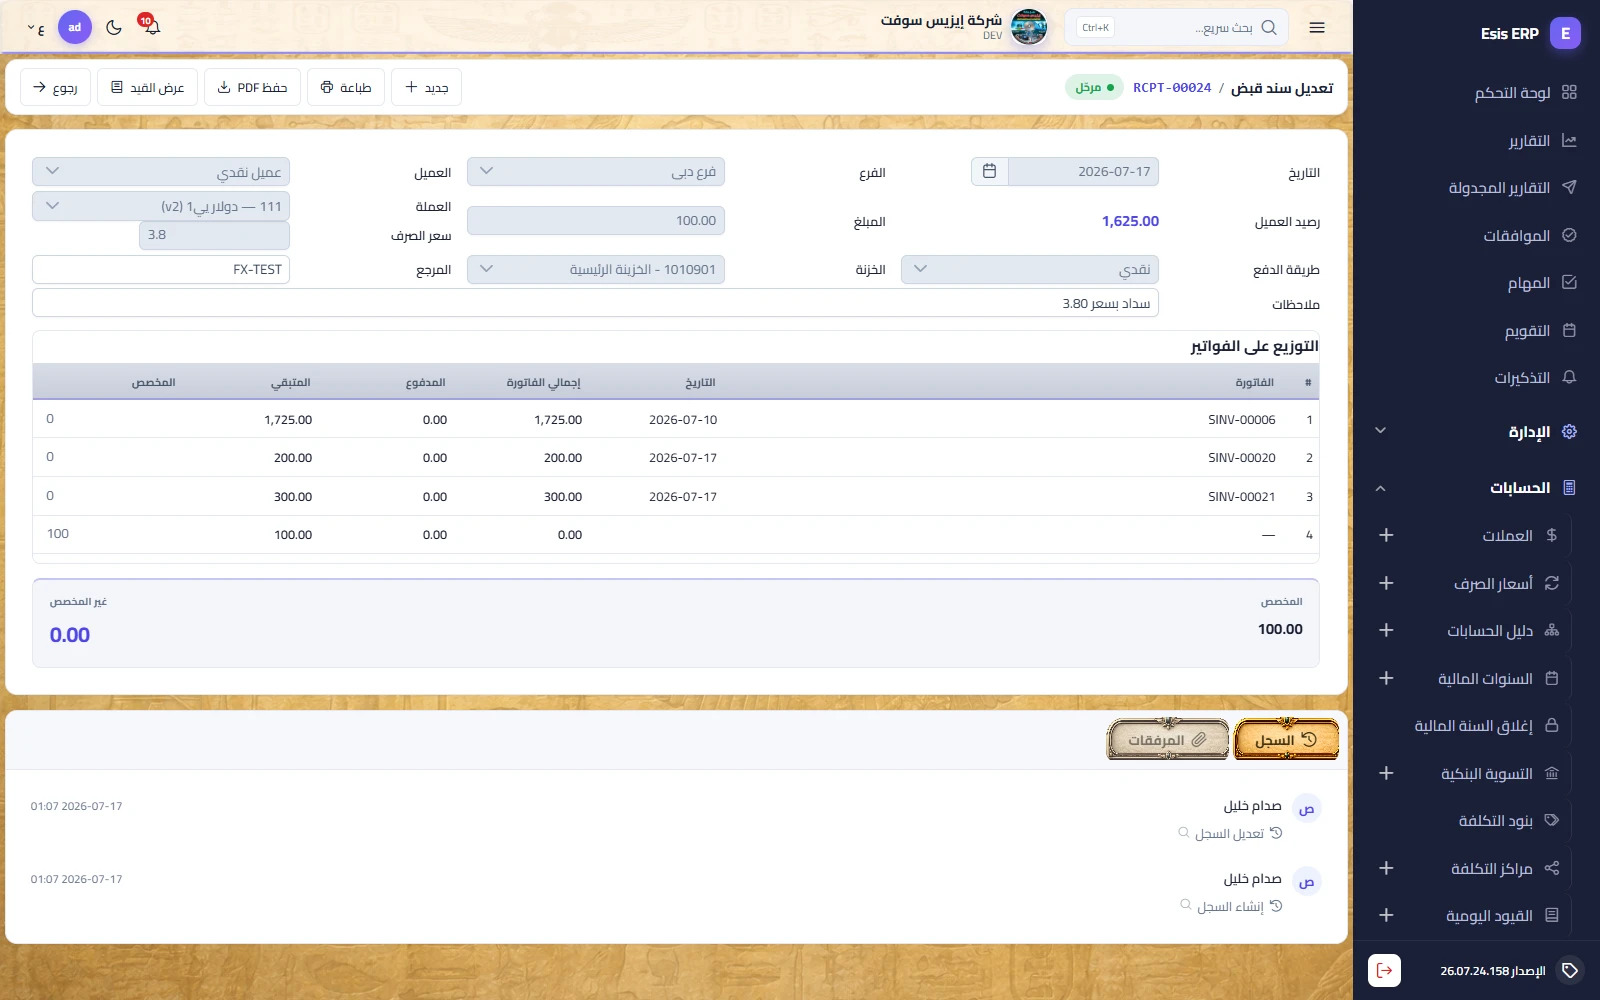Screen dimensions: 1600x1000
Task: Click customer balance 1,625.00
Action: [x=1130, y=221]
